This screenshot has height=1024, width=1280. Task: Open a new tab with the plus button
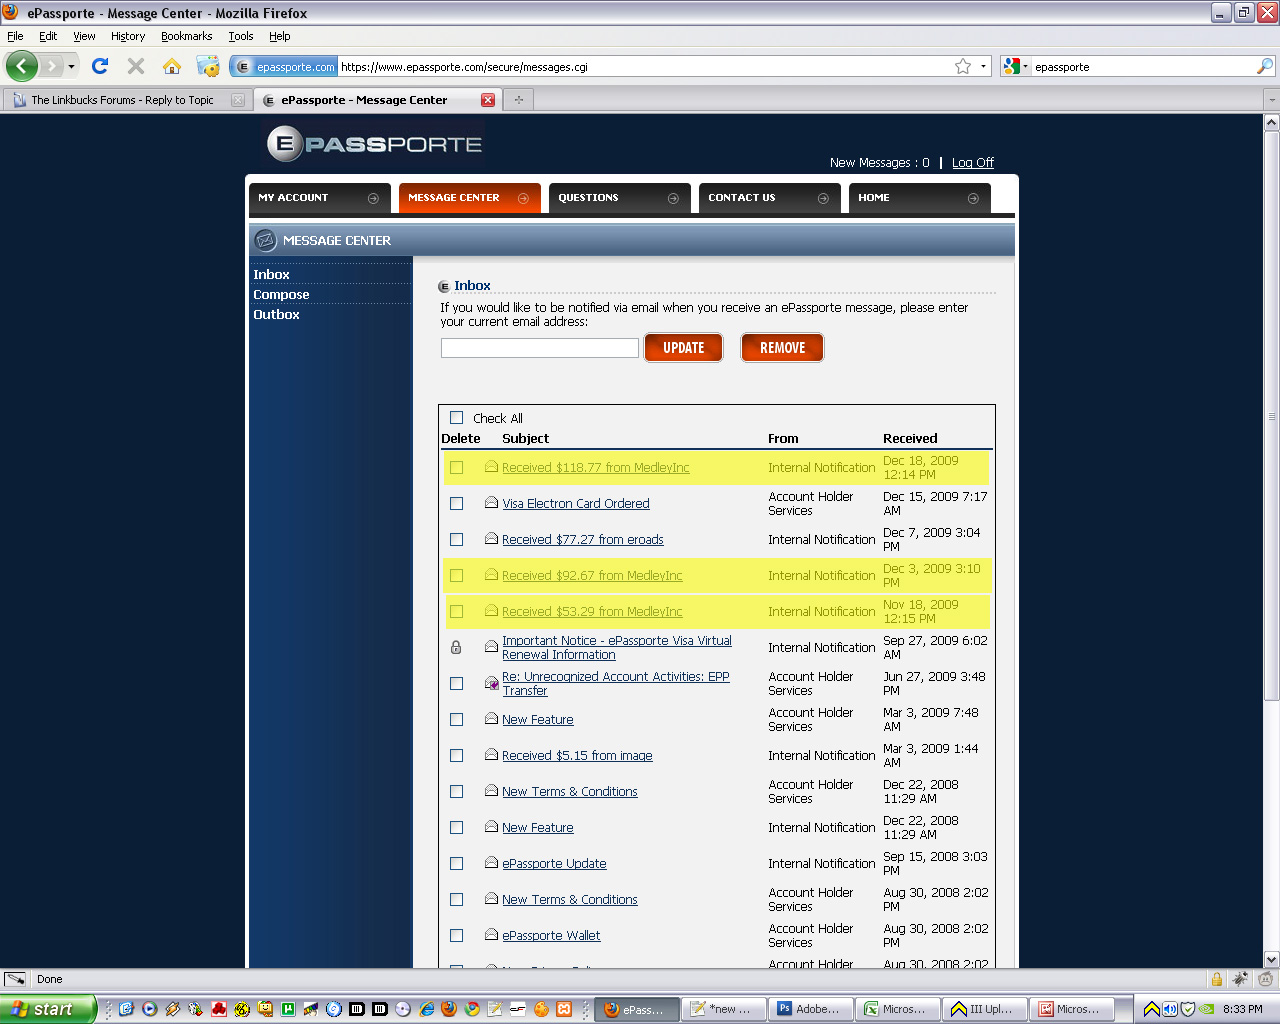518,100
